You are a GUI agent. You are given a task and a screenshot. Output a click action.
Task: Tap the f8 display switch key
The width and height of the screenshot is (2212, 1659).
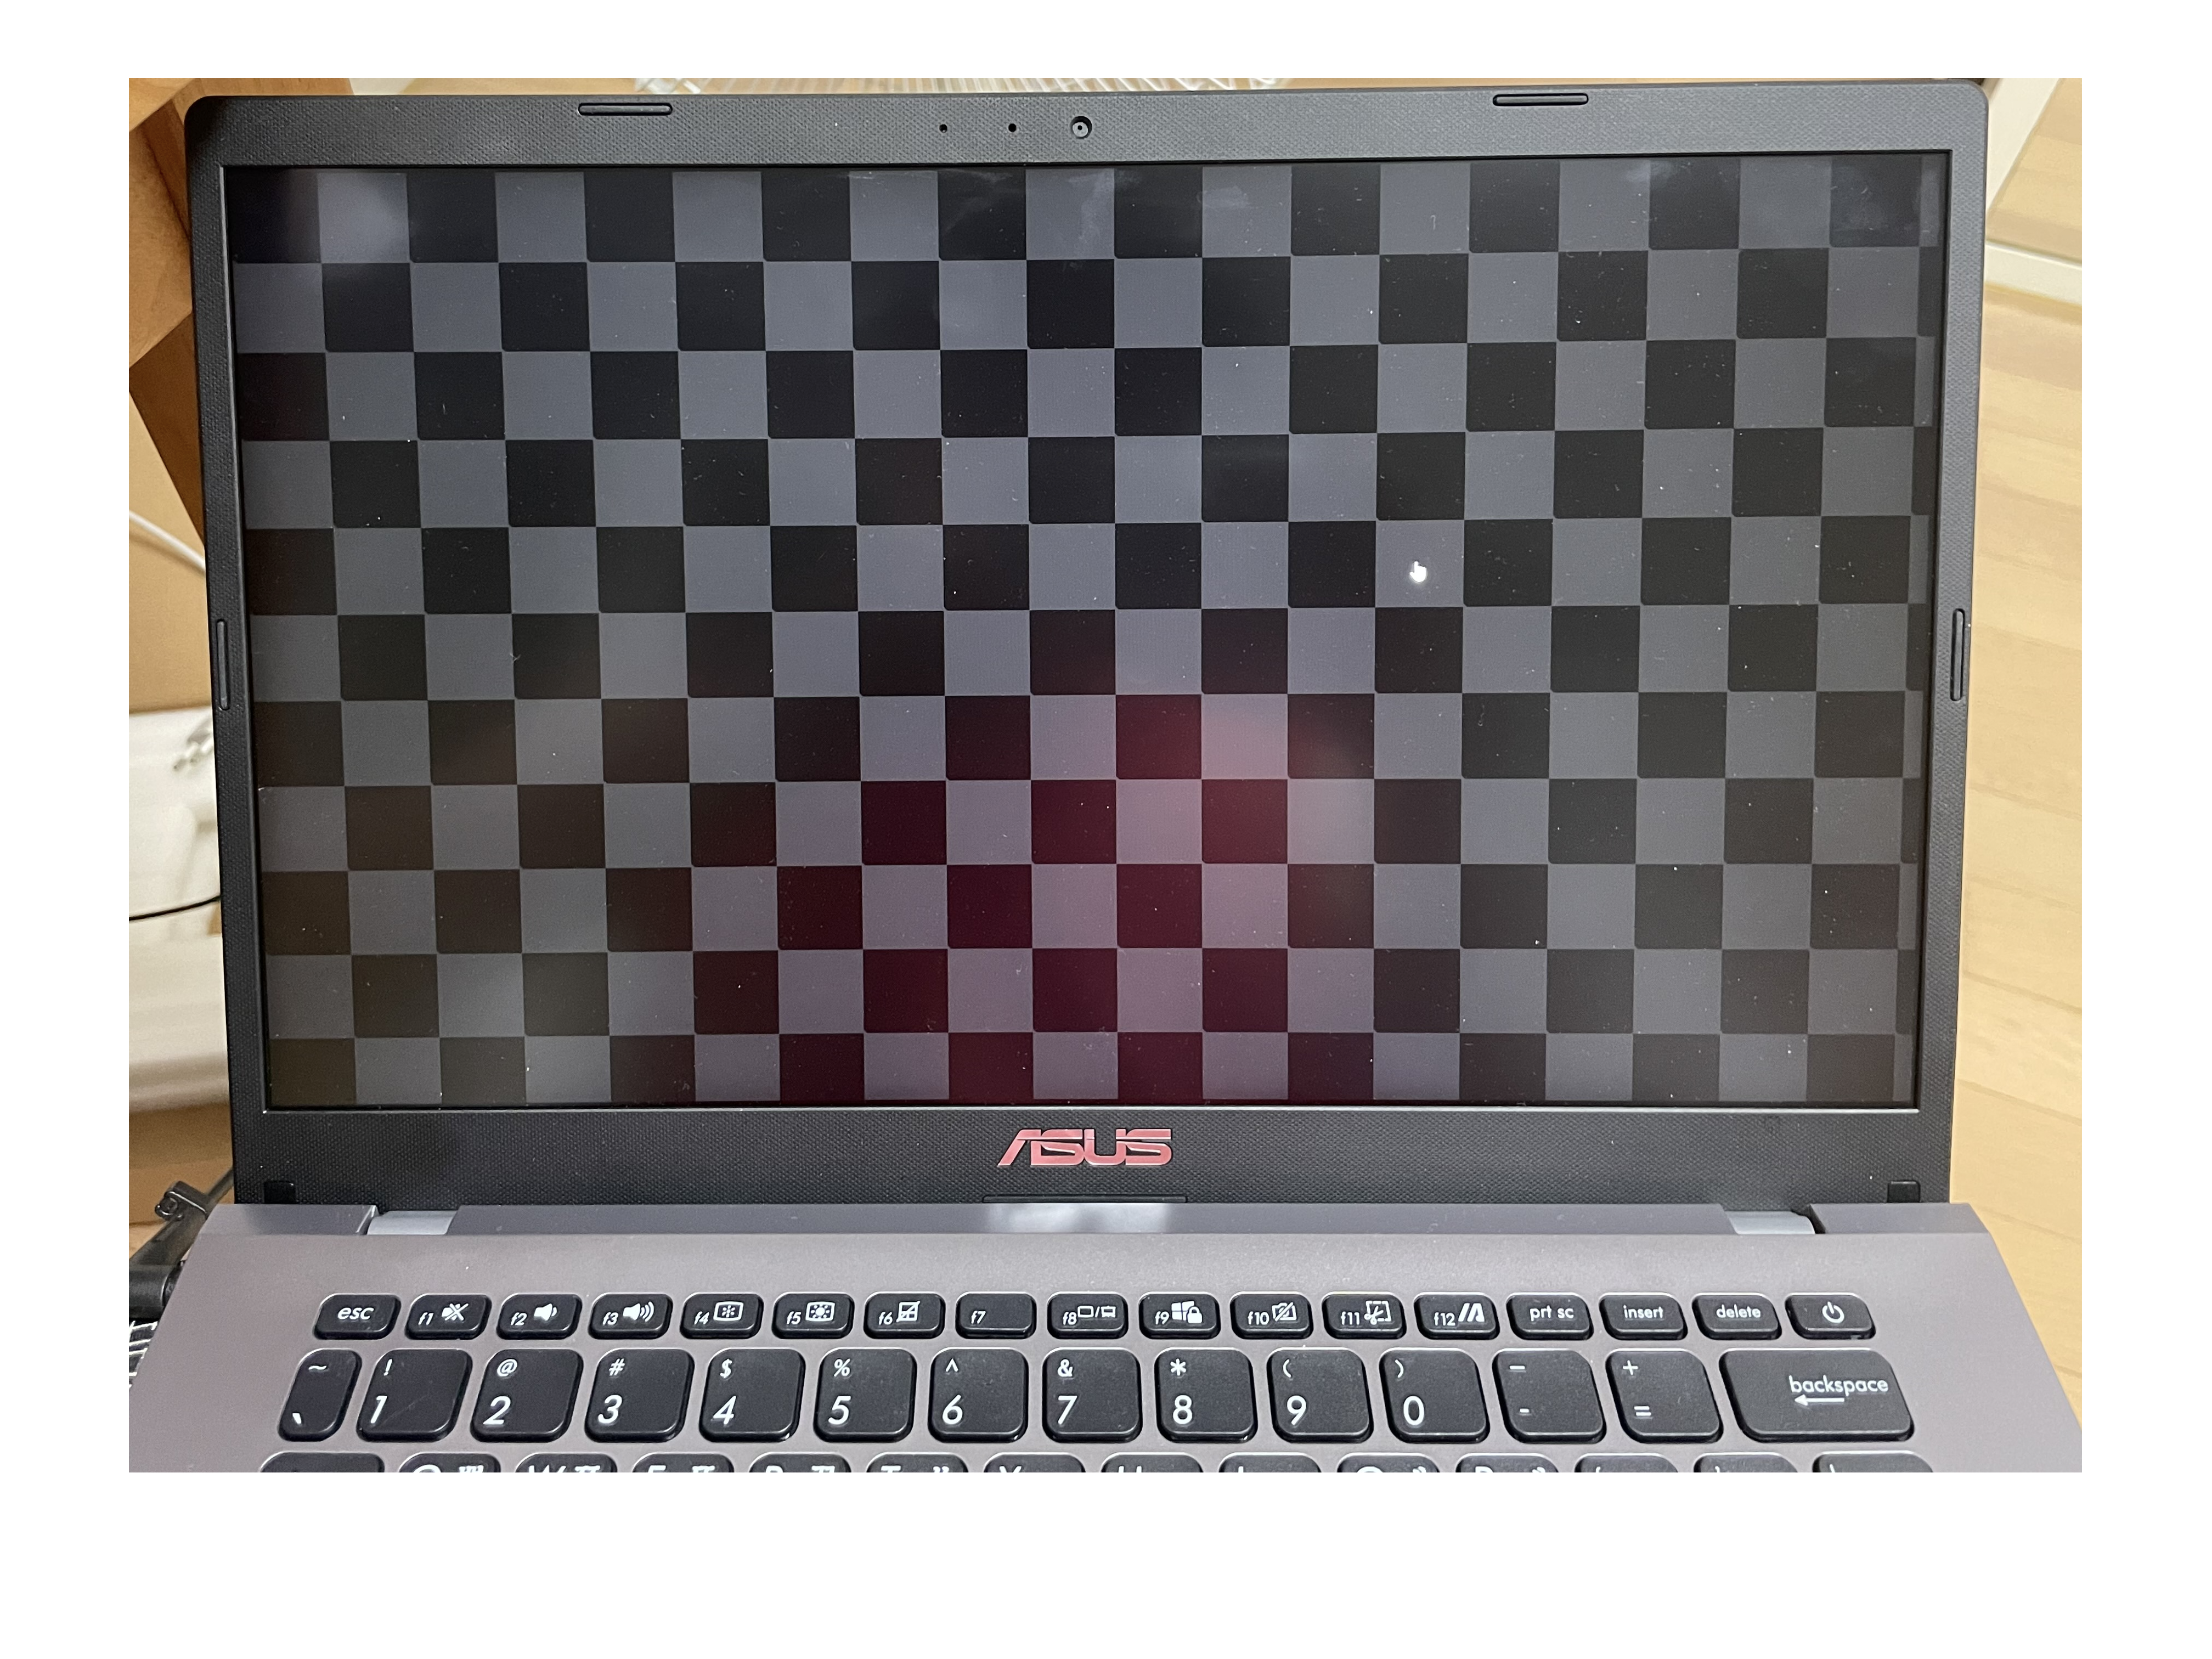coord(1087,1315)
